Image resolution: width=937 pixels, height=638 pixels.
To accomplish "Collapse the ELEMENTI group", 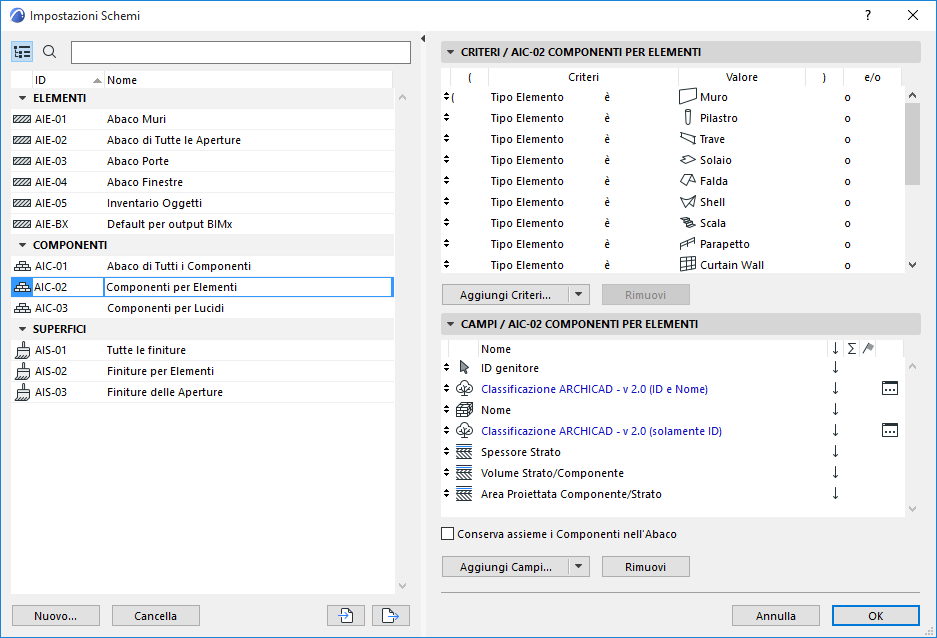I will point(23,98).
